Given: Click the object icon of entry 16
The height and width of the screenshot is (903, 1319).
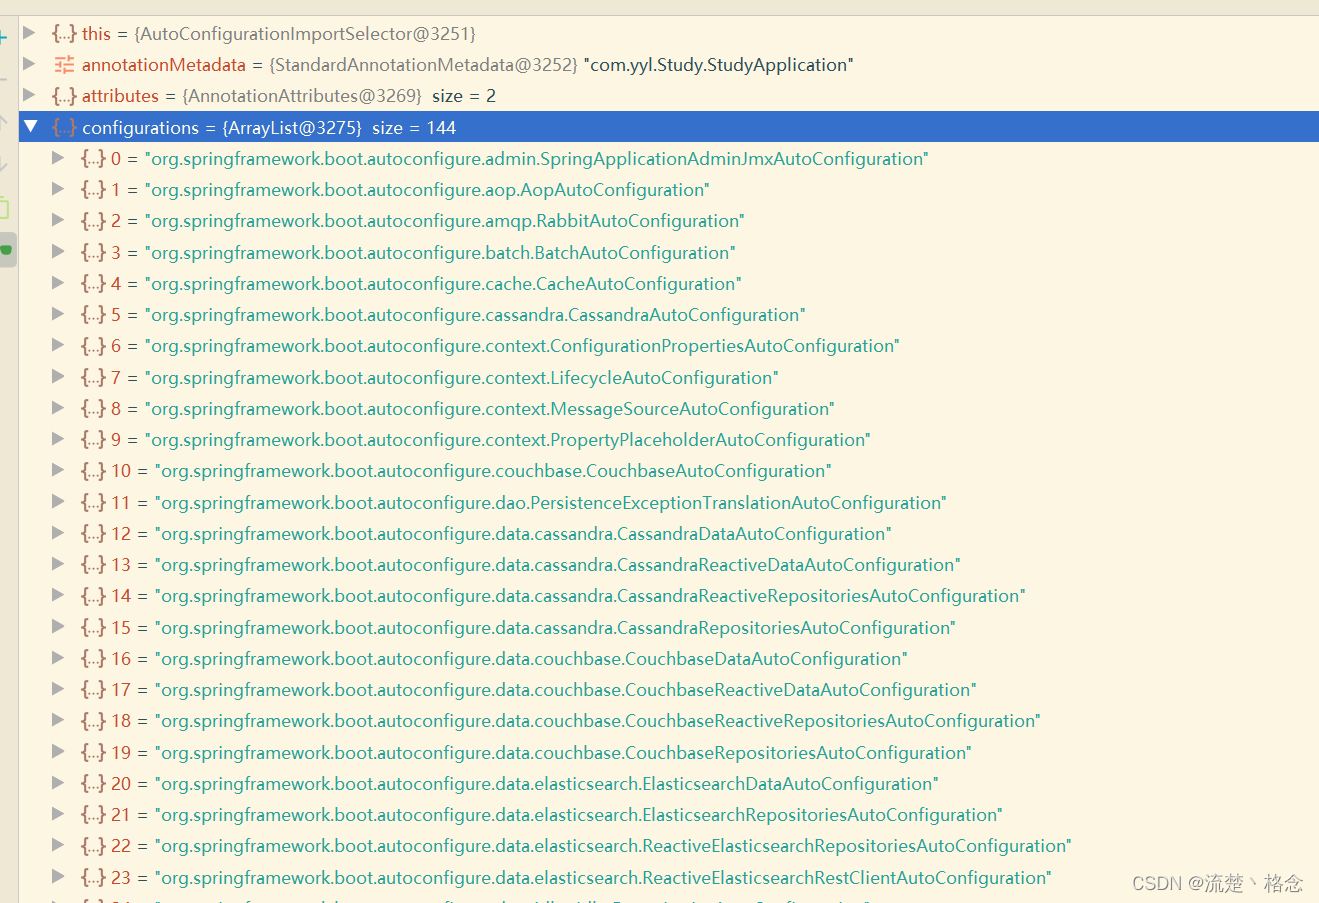Looking at the screenshot, I should point(93,659).
